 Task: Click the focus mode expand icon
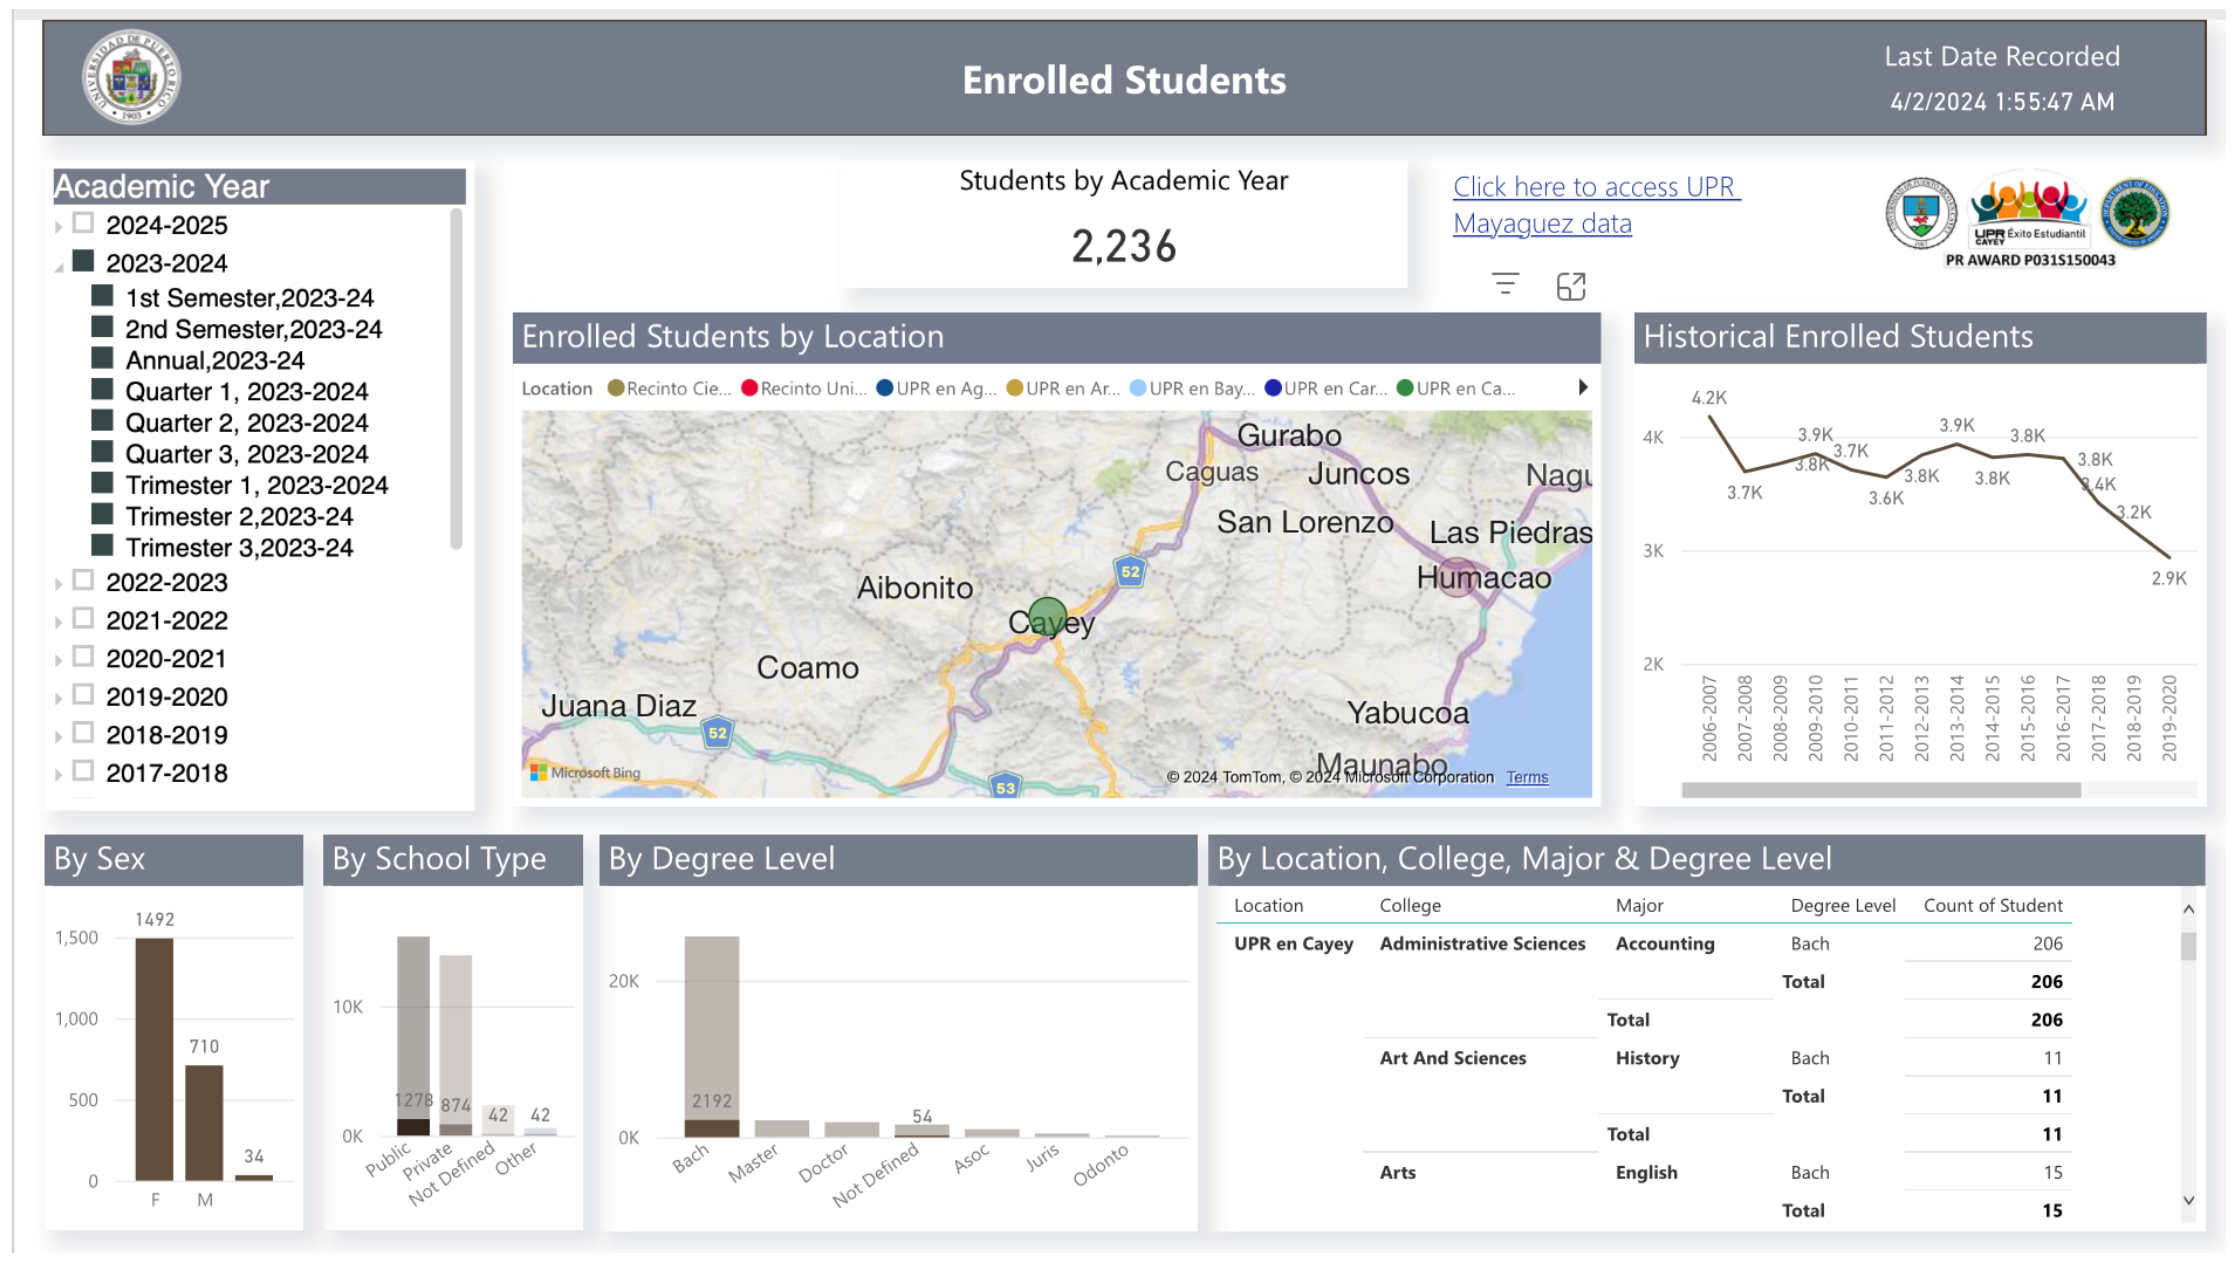click(x=1570, y=287)
